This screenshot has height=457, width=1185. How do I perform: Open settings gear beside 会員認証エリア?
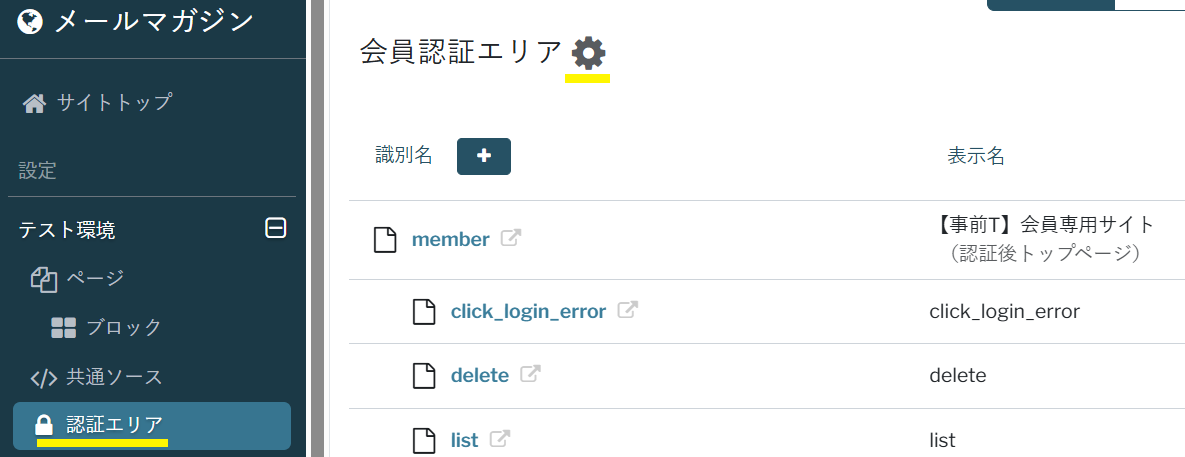[x=588, y=52]
